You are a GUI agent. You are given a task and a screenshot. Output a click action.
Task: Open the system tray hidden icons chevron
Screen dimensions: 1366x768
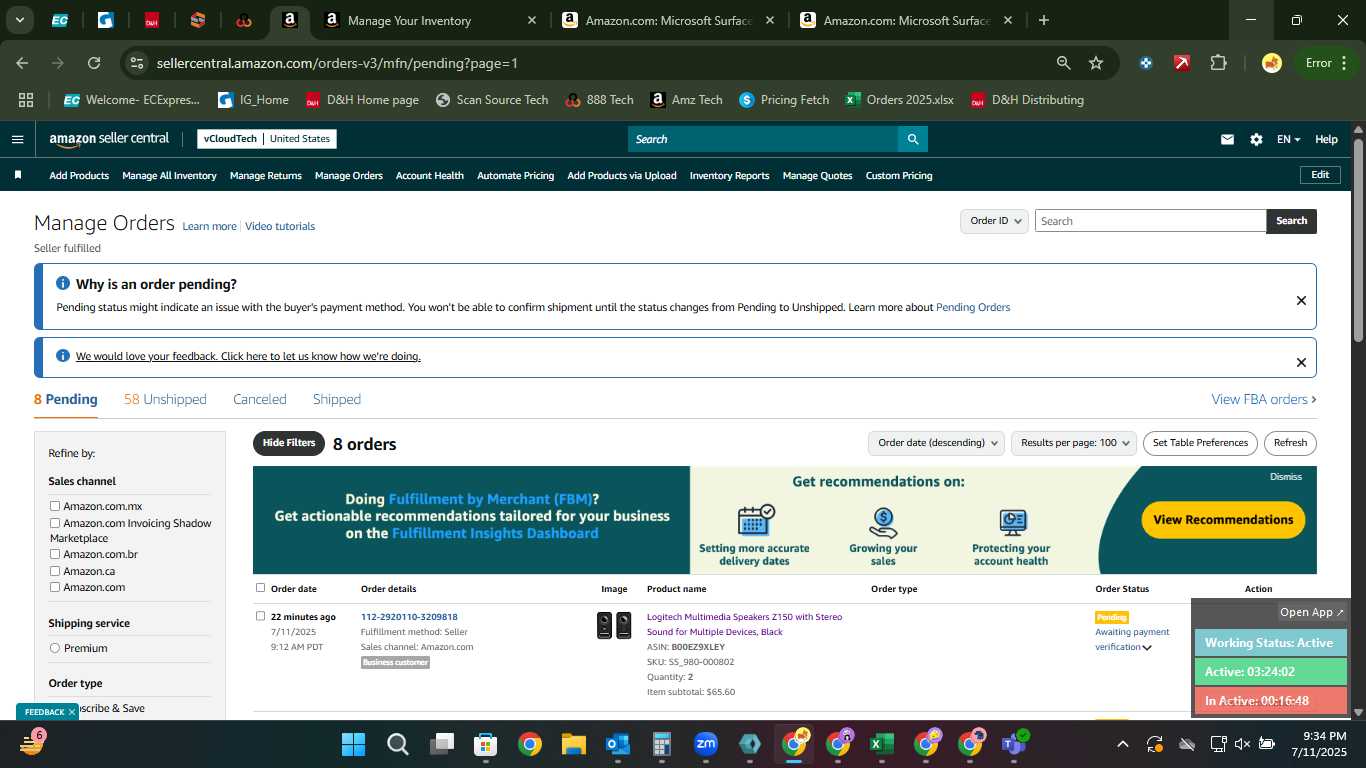(x=1123, y=744)
